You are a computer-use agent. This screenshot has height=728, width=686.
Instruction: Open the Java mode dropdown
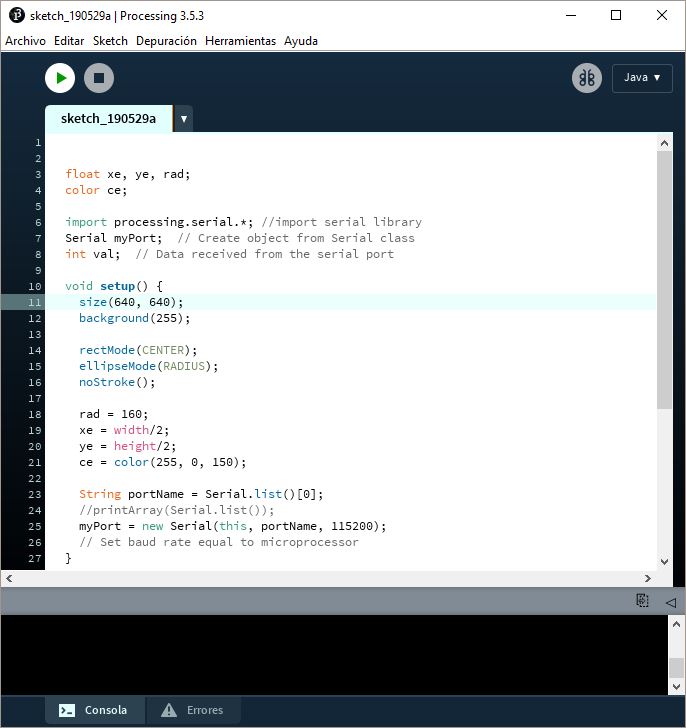point(642,78)
